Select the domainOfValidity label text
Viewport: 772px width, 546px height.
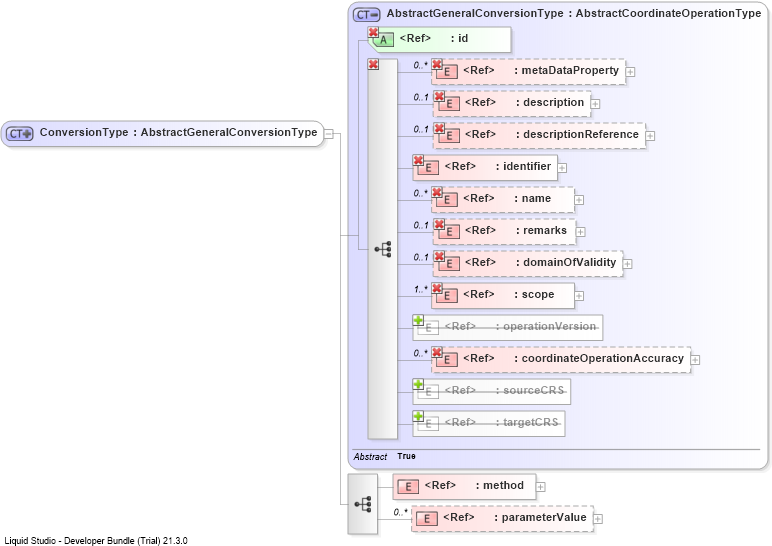[x=570, y=262]
